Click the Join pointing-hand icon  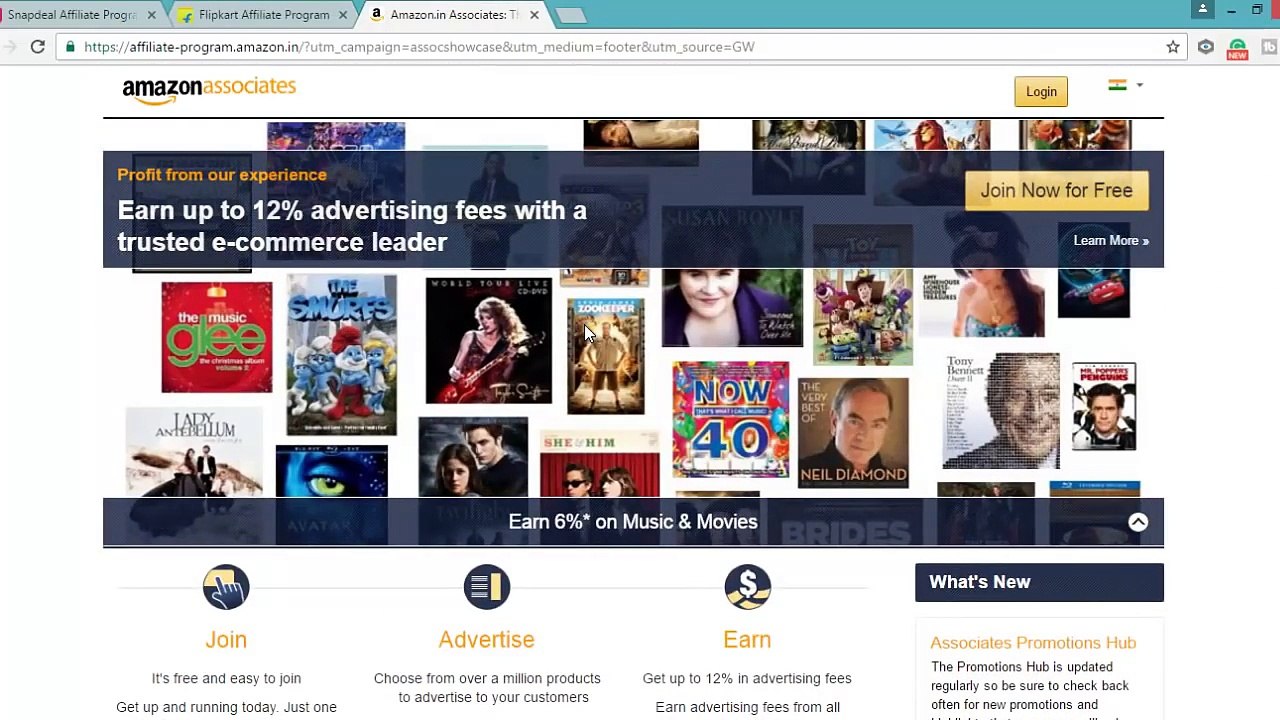click(226, 587)
